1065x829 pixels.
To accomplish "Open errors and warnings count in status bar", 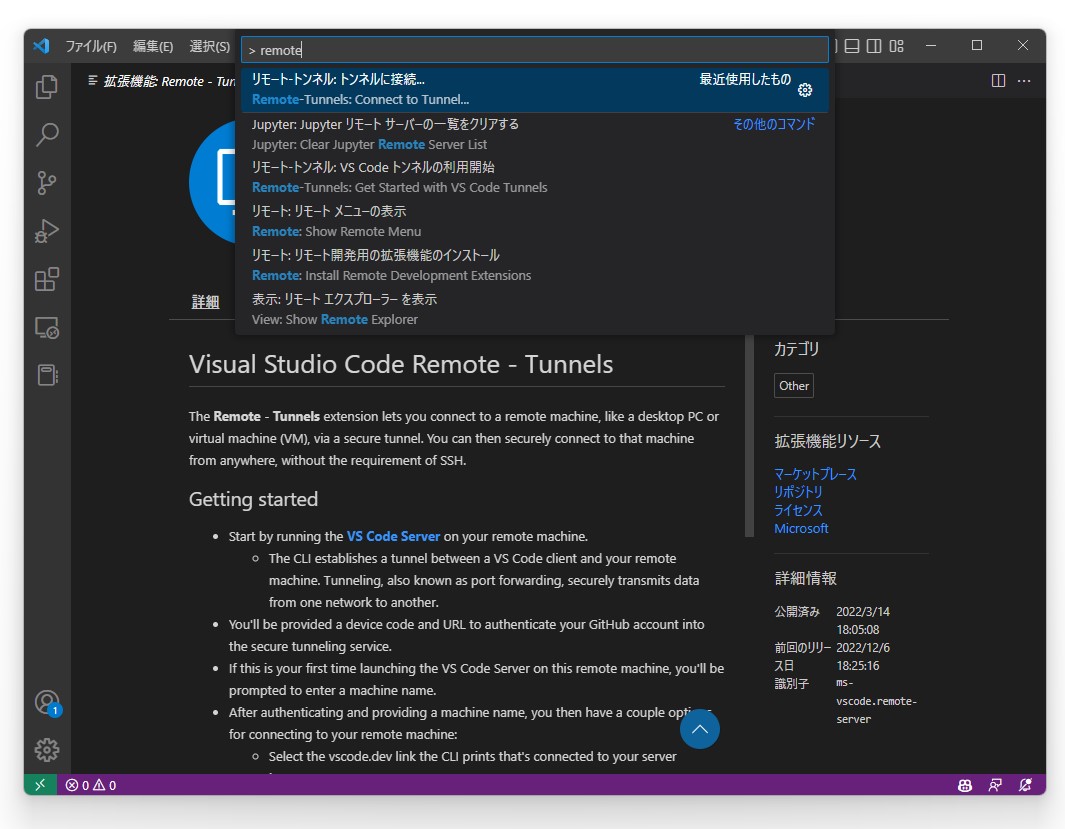I will tap(91, 785).
